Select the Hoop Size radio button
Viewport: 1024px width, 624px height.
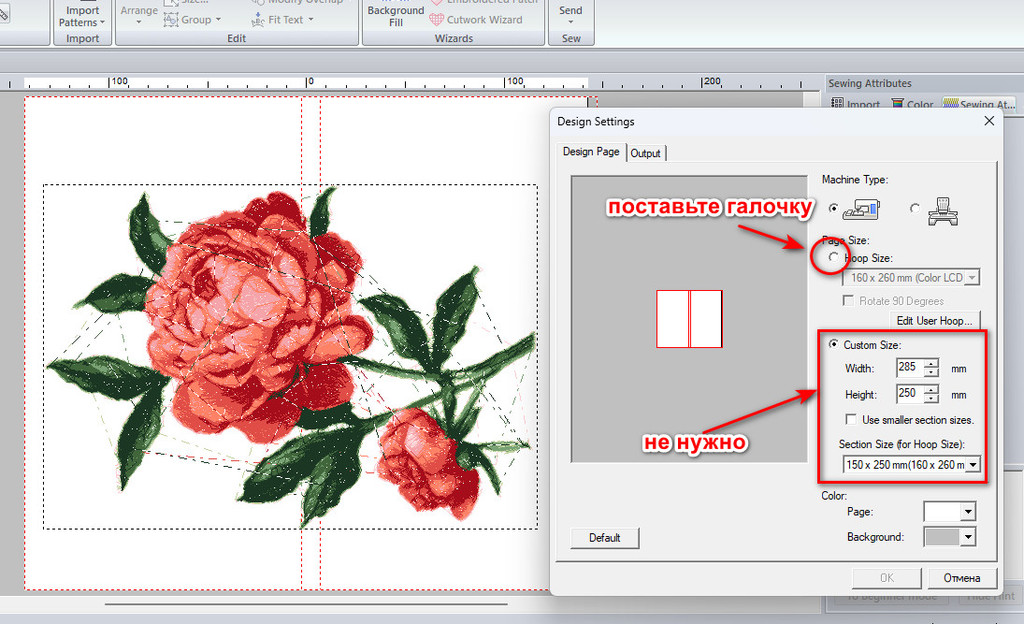click(833, 257)
